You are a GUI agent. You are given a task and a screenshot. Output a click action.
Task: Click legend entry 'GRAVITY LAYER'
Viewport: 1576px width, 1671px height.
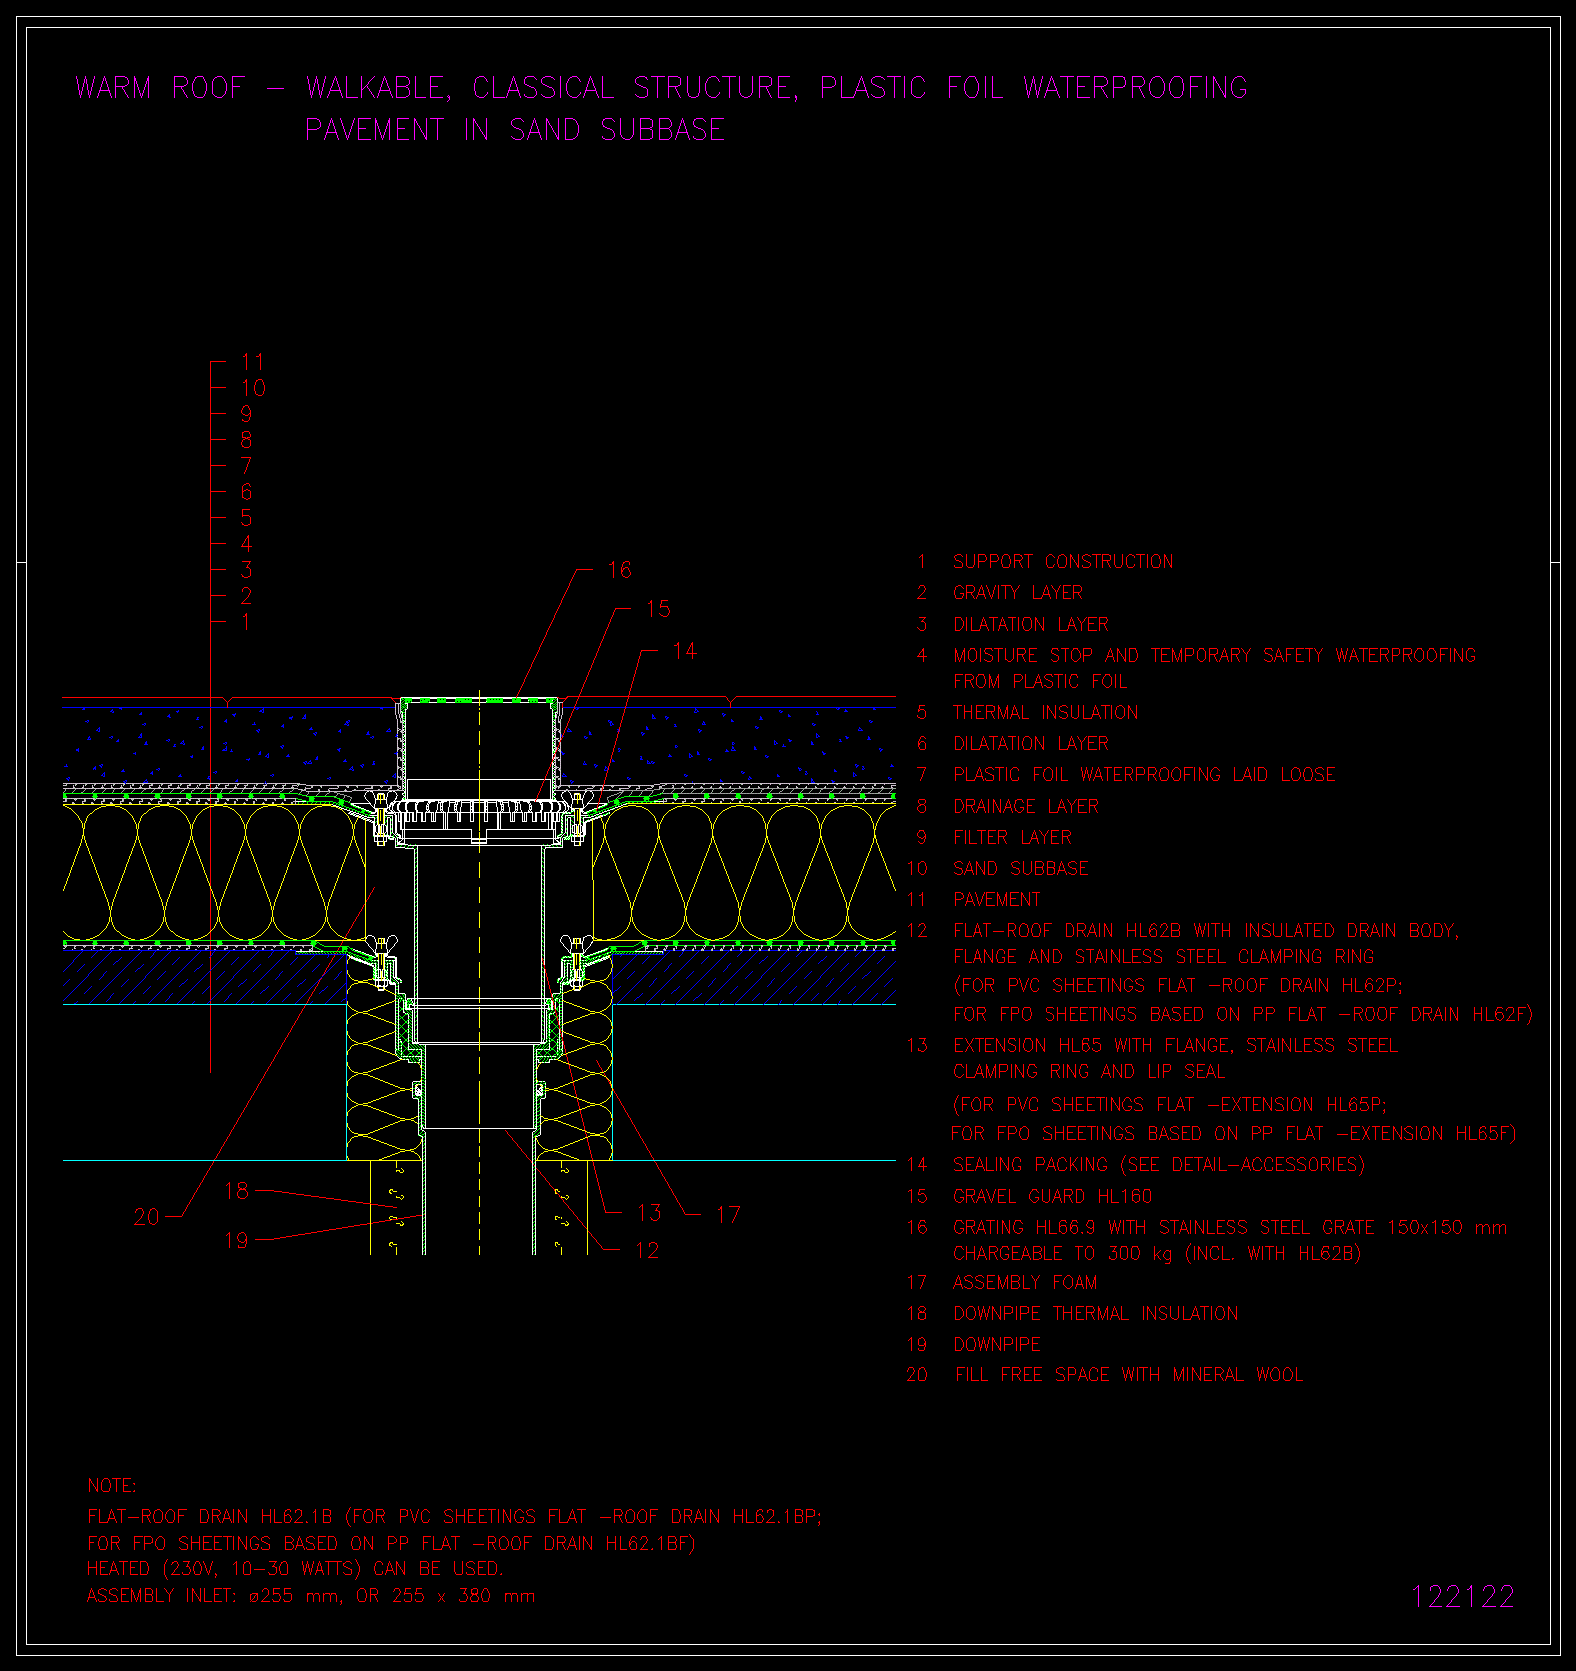click(x=1018, y=593)
